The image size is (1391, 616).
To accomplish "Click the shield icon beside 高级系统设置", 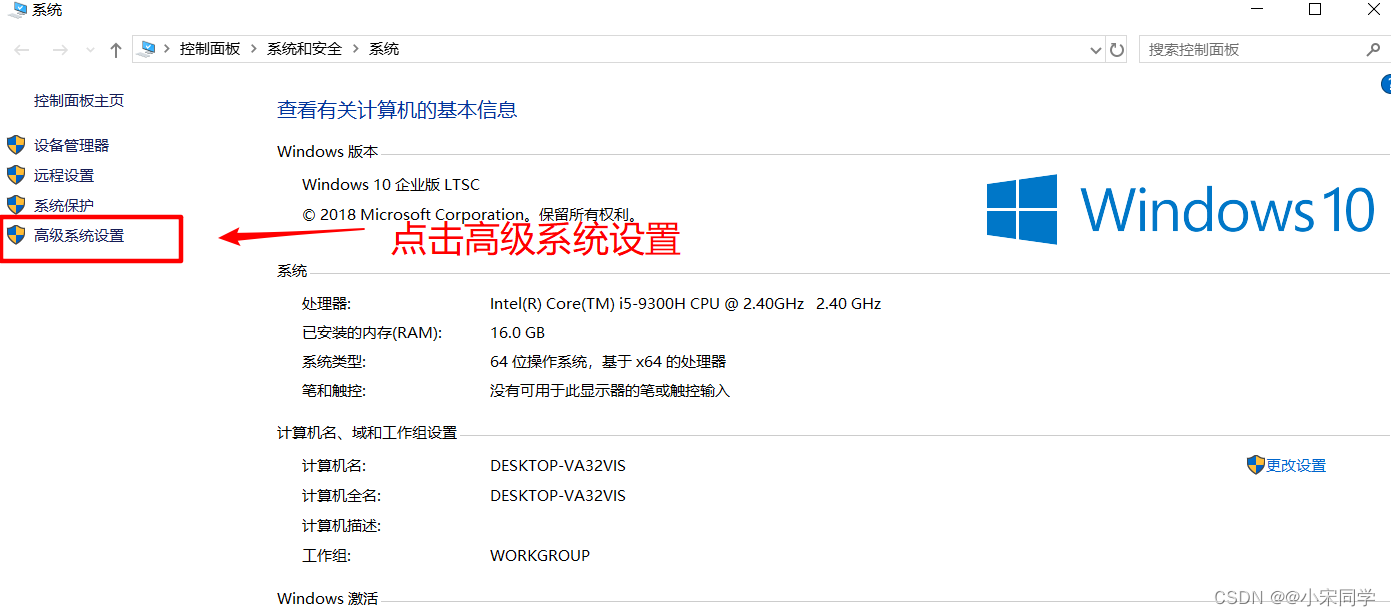I will click(x=16, y=235).
